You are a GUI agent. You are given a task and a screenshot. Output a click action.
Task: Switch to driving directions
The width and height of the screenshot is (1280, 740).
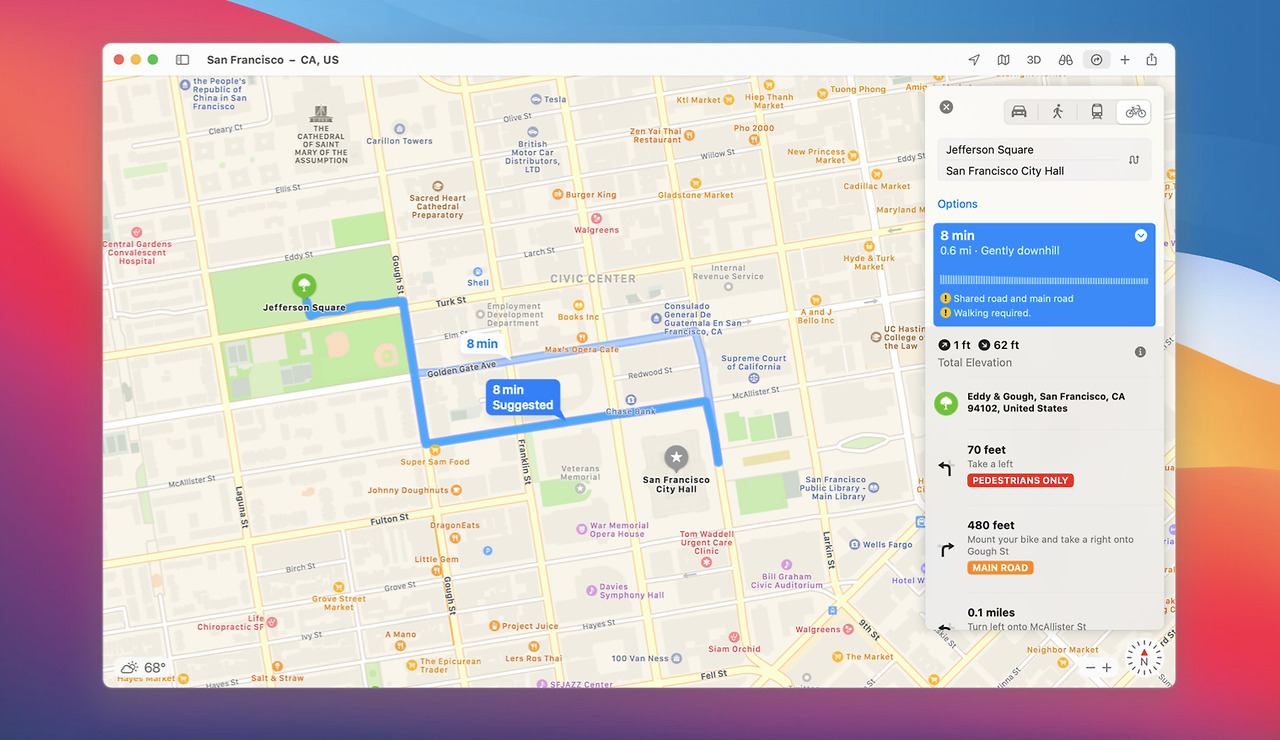pyautogui.click(x=1019, y=111)
